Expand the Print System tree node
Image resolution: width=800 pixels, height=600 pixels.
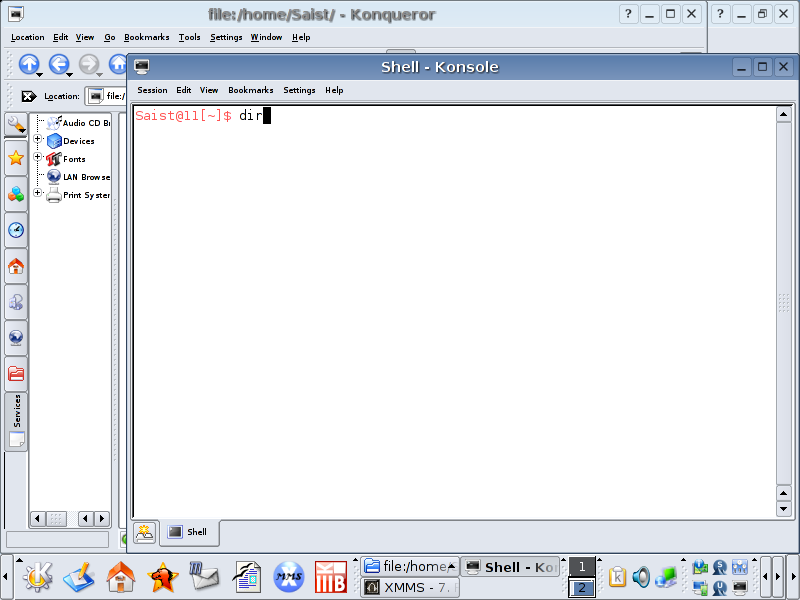click(38, 194)
